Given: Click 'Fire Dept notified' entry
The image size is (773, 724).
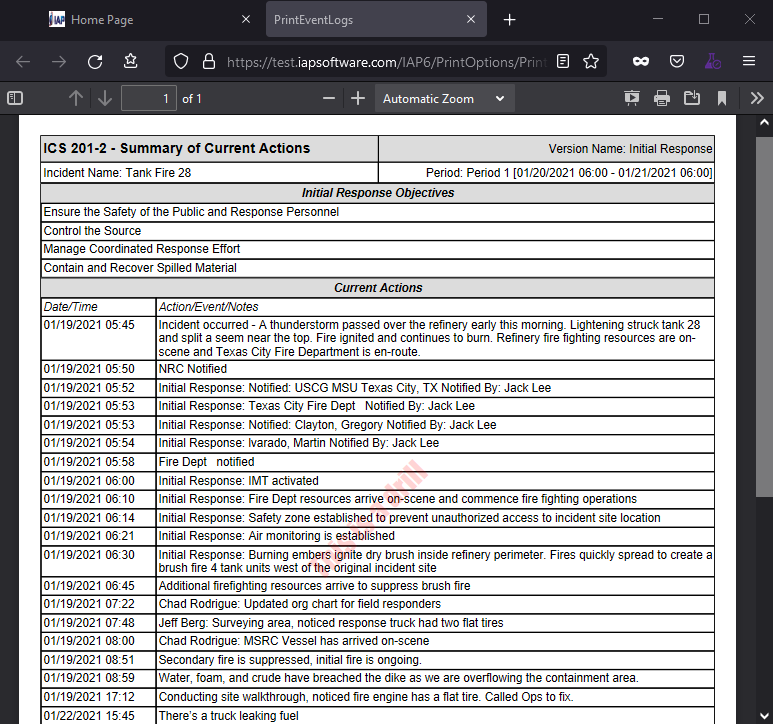Looking at the screenshot, I should (206, 462).
